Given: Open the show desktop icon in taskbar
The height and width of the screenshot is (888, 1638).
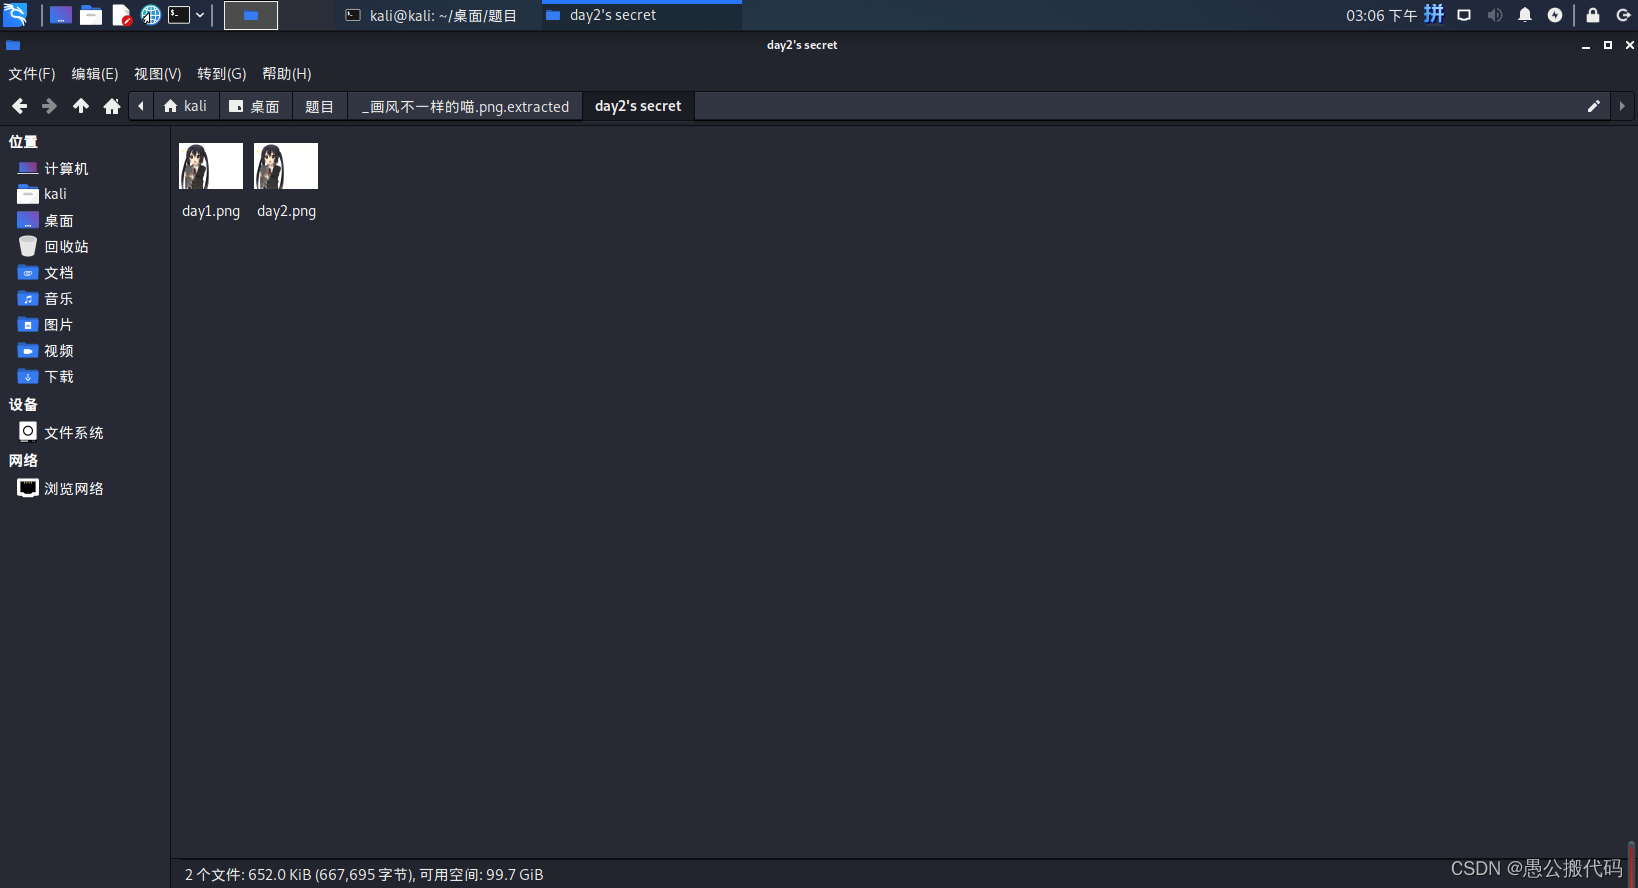Looking at the screenshot, I should 61,15.
